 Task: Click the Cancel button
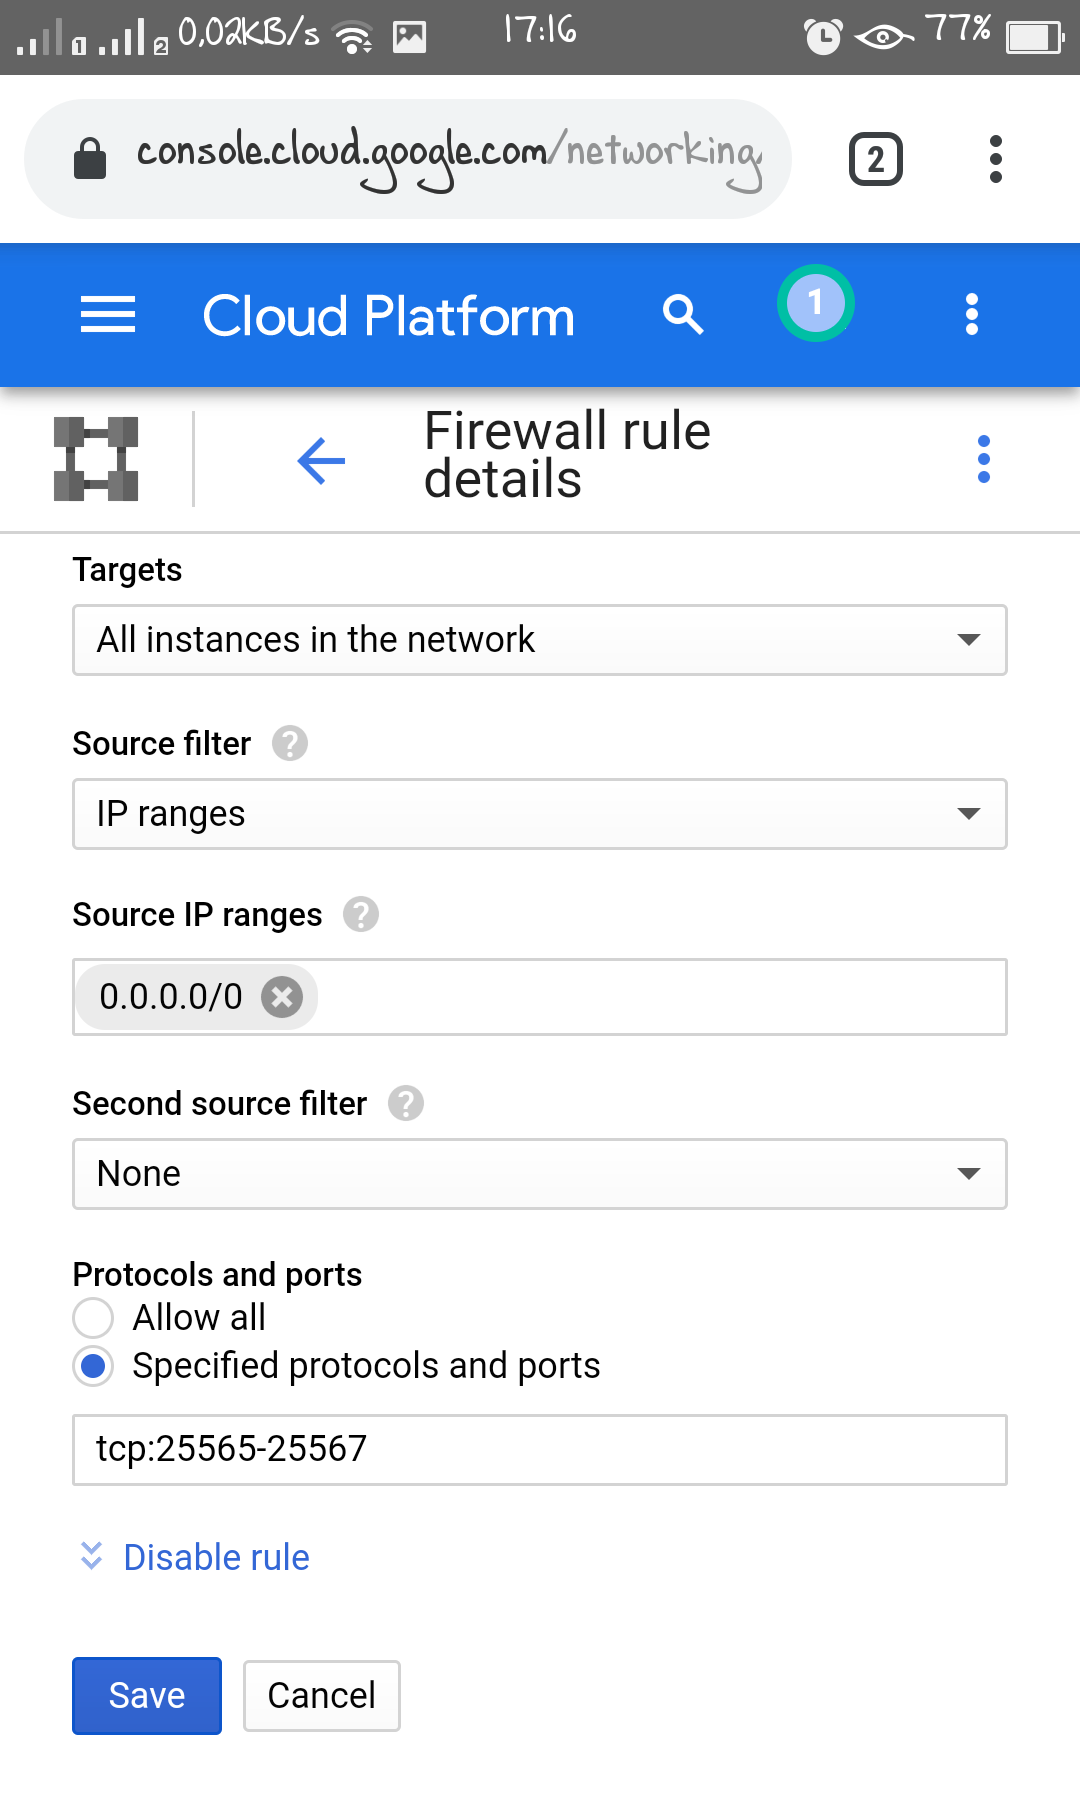[321, 1696]
